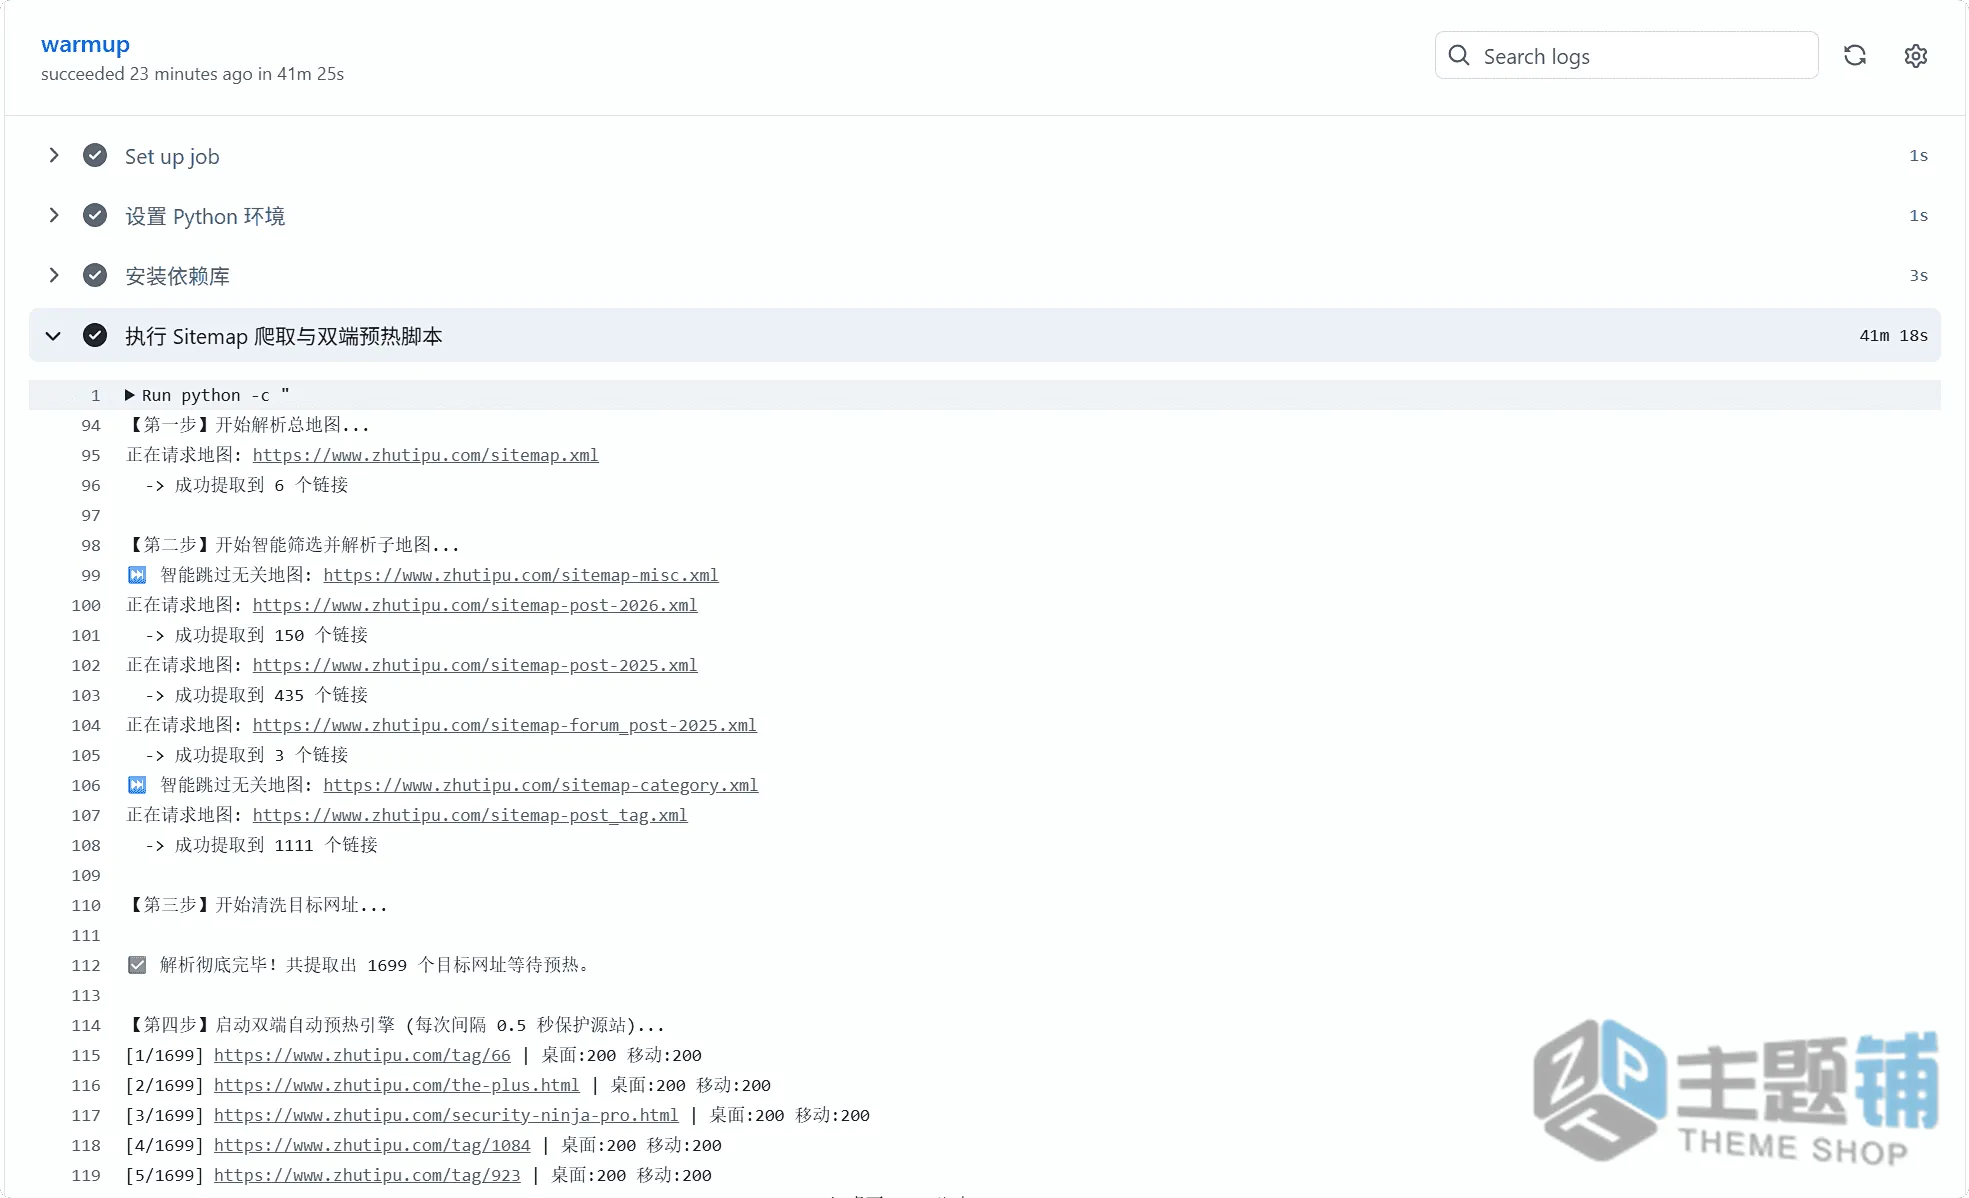Click the skip icon beside sitemap-category.xml

(x=137, y=785)
